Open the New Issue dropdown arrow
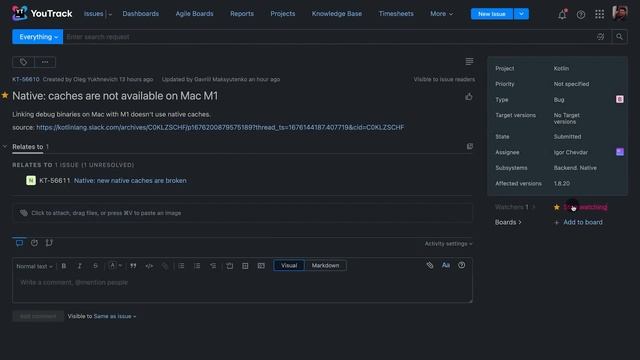The height and width of the screenshot is (360, 640). pos(521,14)
